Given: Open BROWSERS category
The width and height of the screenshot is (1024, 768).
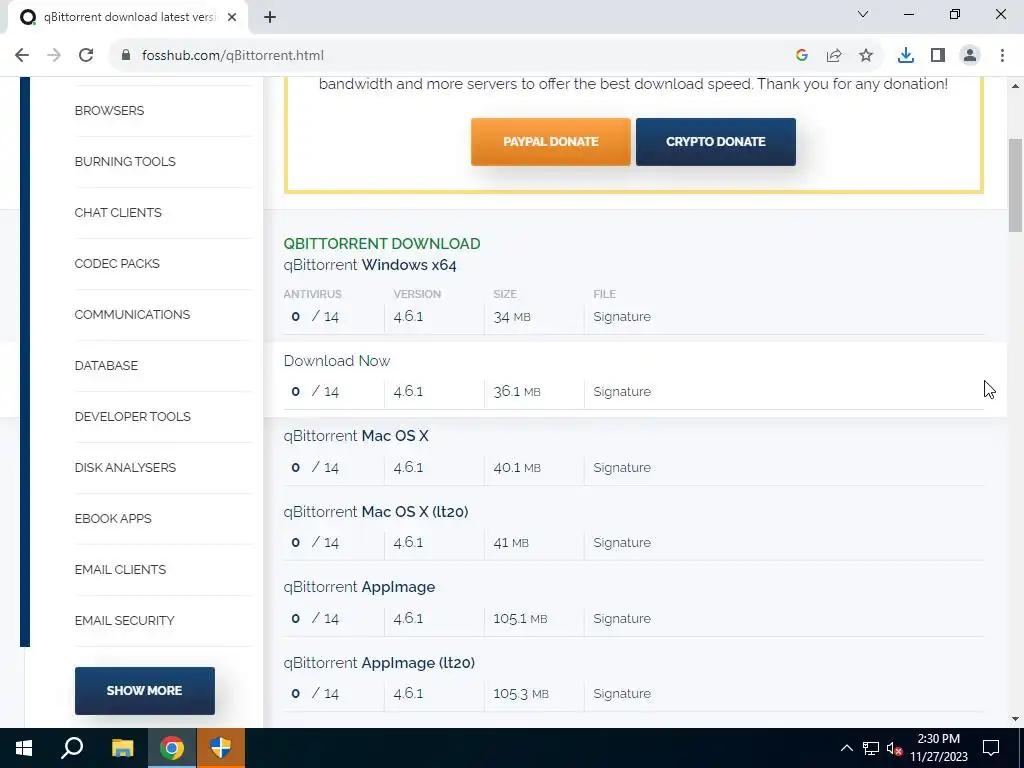Looking at the screenshot, I should coord(109,110).
